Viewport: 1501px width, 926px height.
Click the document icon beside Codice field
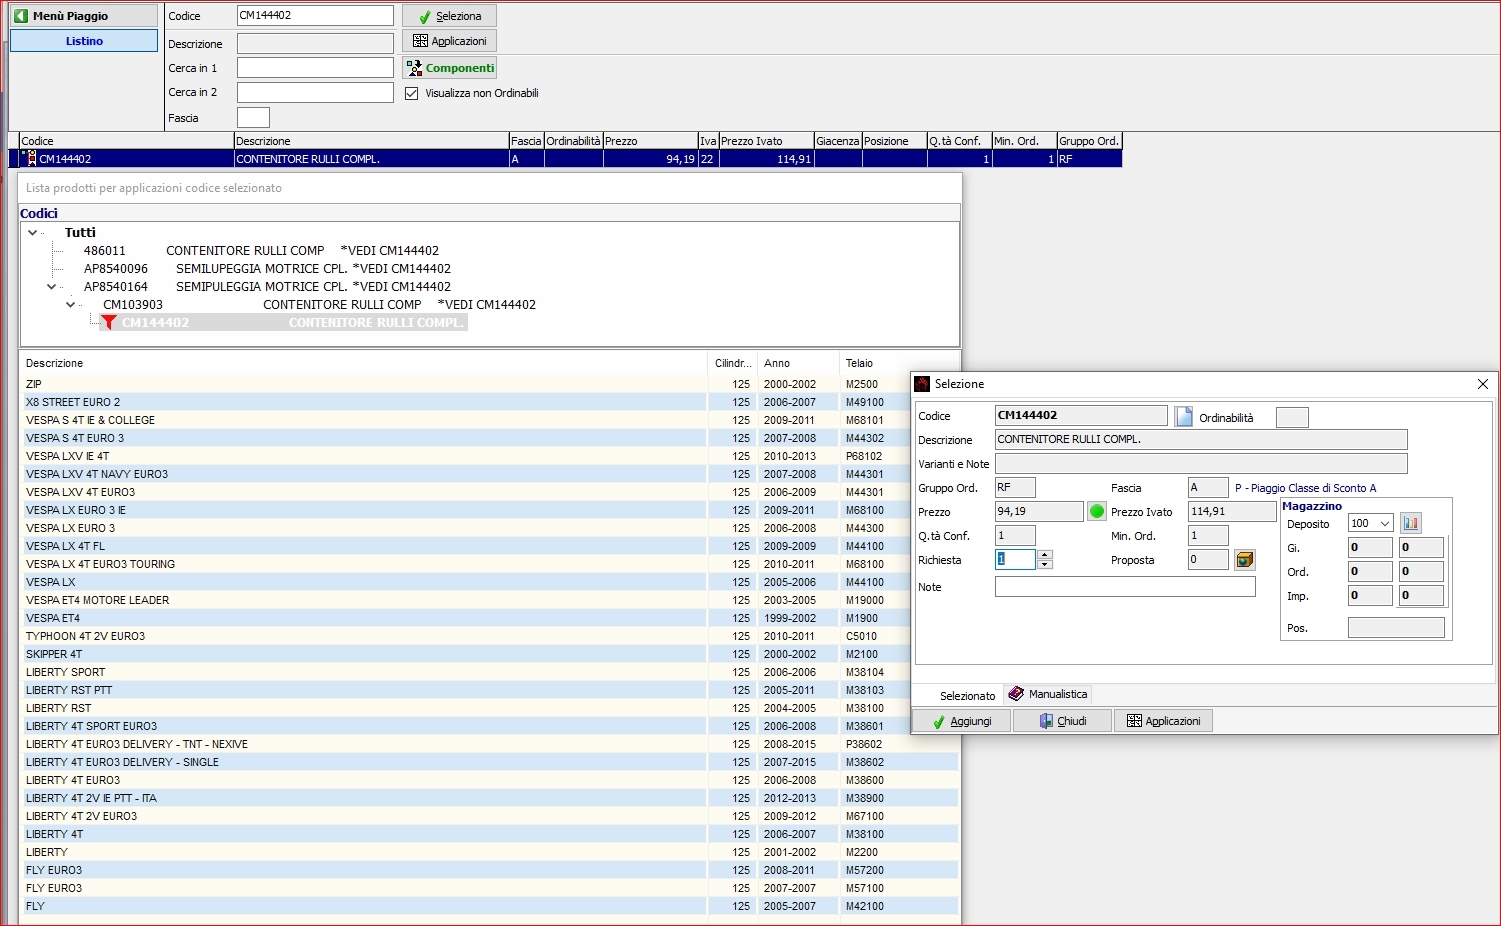tap(1183, 416)
